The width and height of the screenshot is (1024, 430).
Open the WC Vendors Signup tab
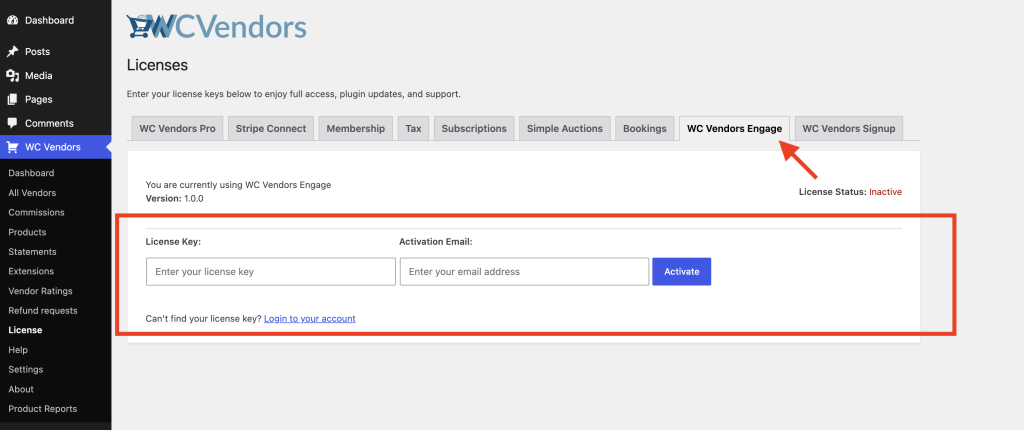pyautogui.click(x=849, y=129)
